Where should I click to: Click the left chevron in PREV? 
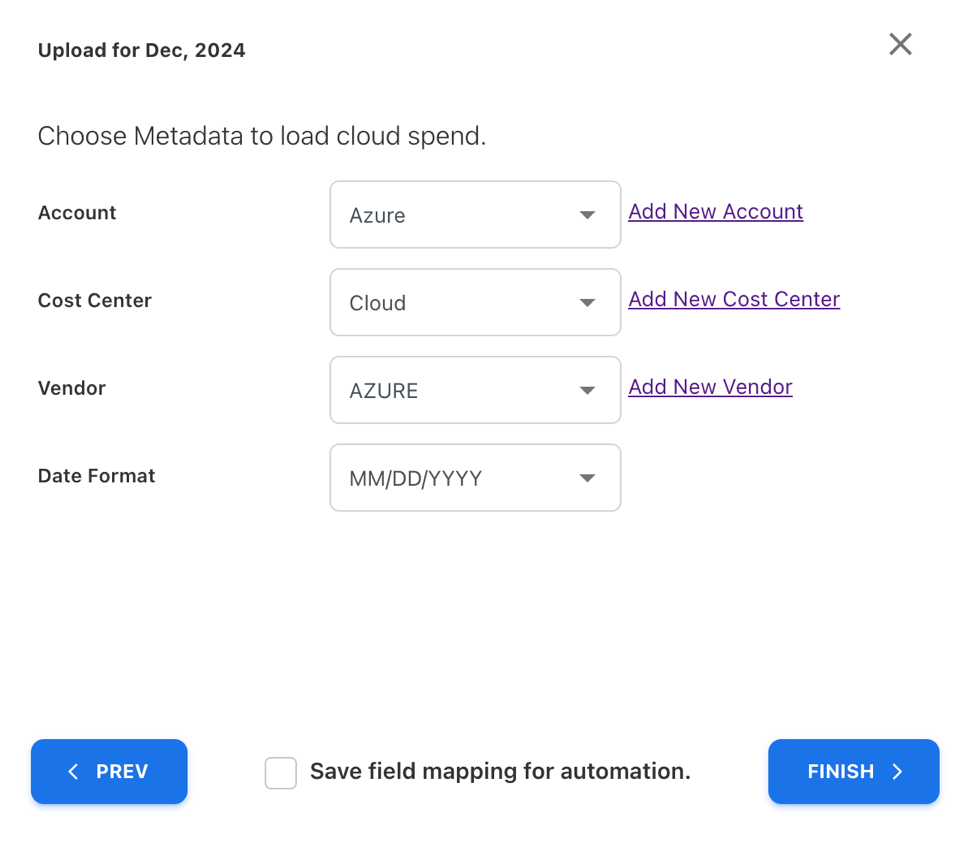(72, 771)
